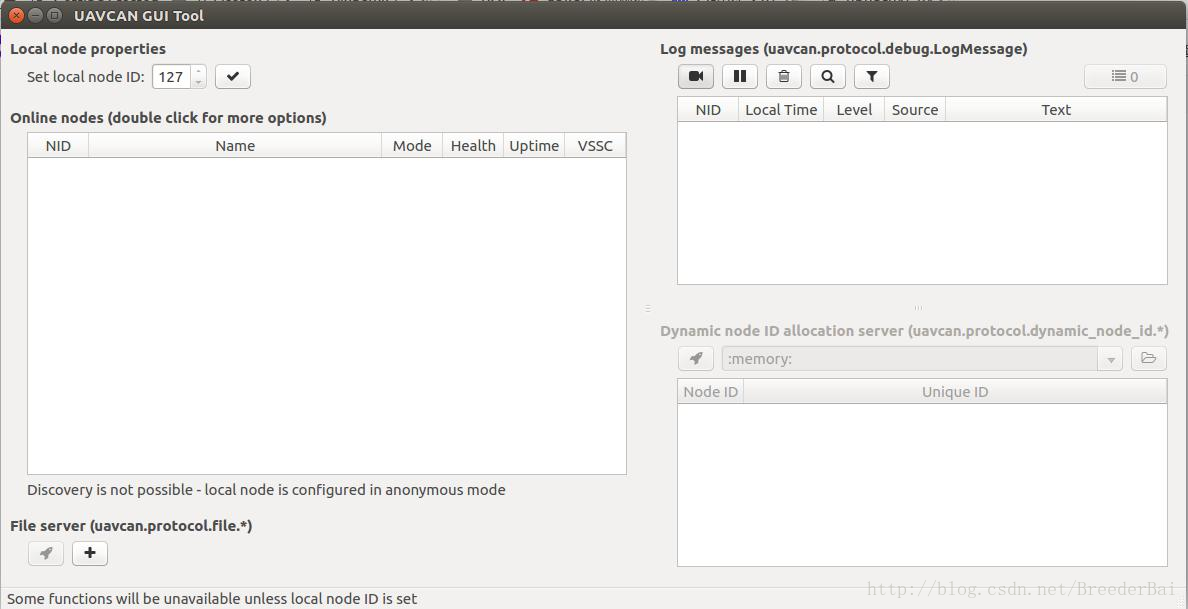The height and width of the screenshot is (609, 1188).
Task: Clear log messages with trash icon
Action: point(783,77)
